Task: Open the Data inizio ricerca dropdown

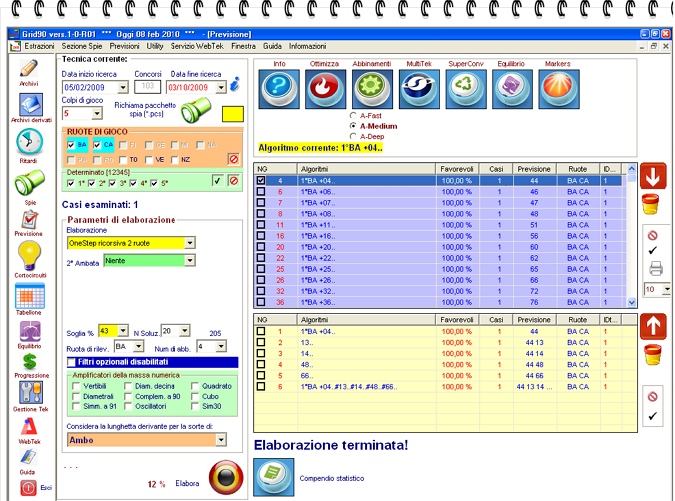Action: pyautogui.click(x=123, y=87)
